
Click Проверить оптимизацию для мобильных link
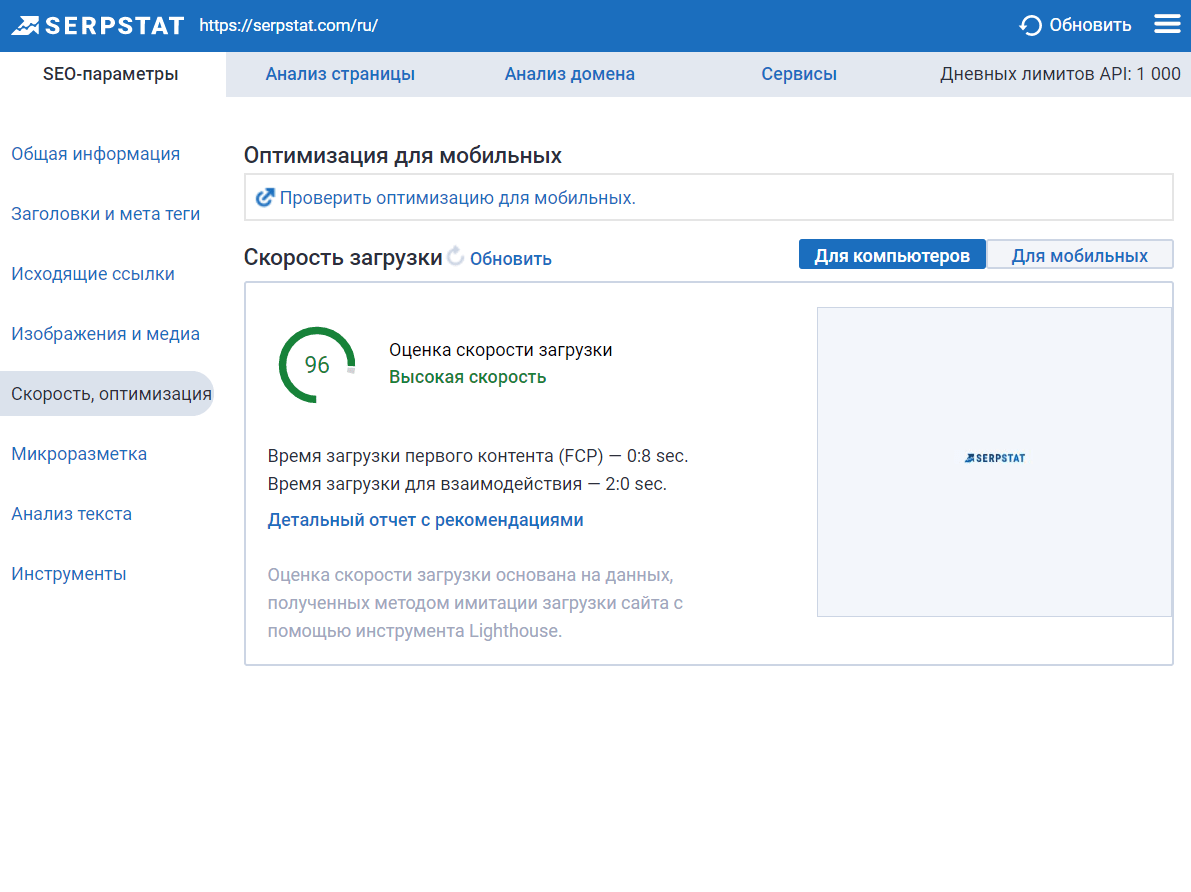point(457,198)
